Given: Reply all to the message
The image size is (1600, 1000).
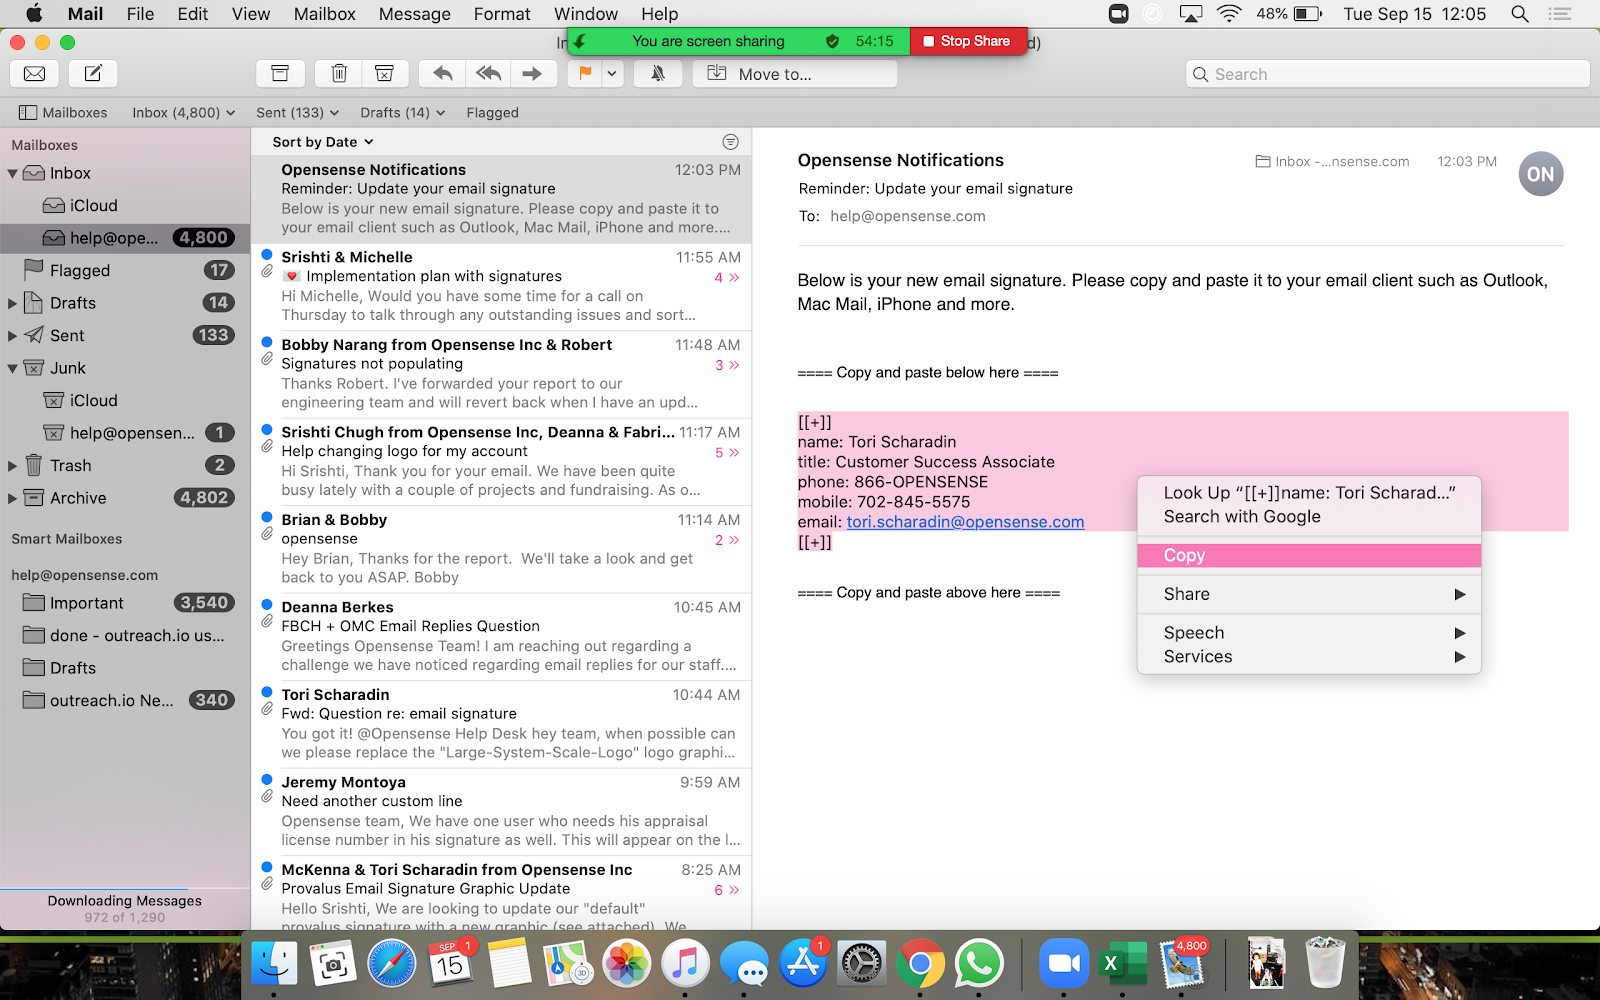Looking at the screenshot, I should tap(488, 74).
